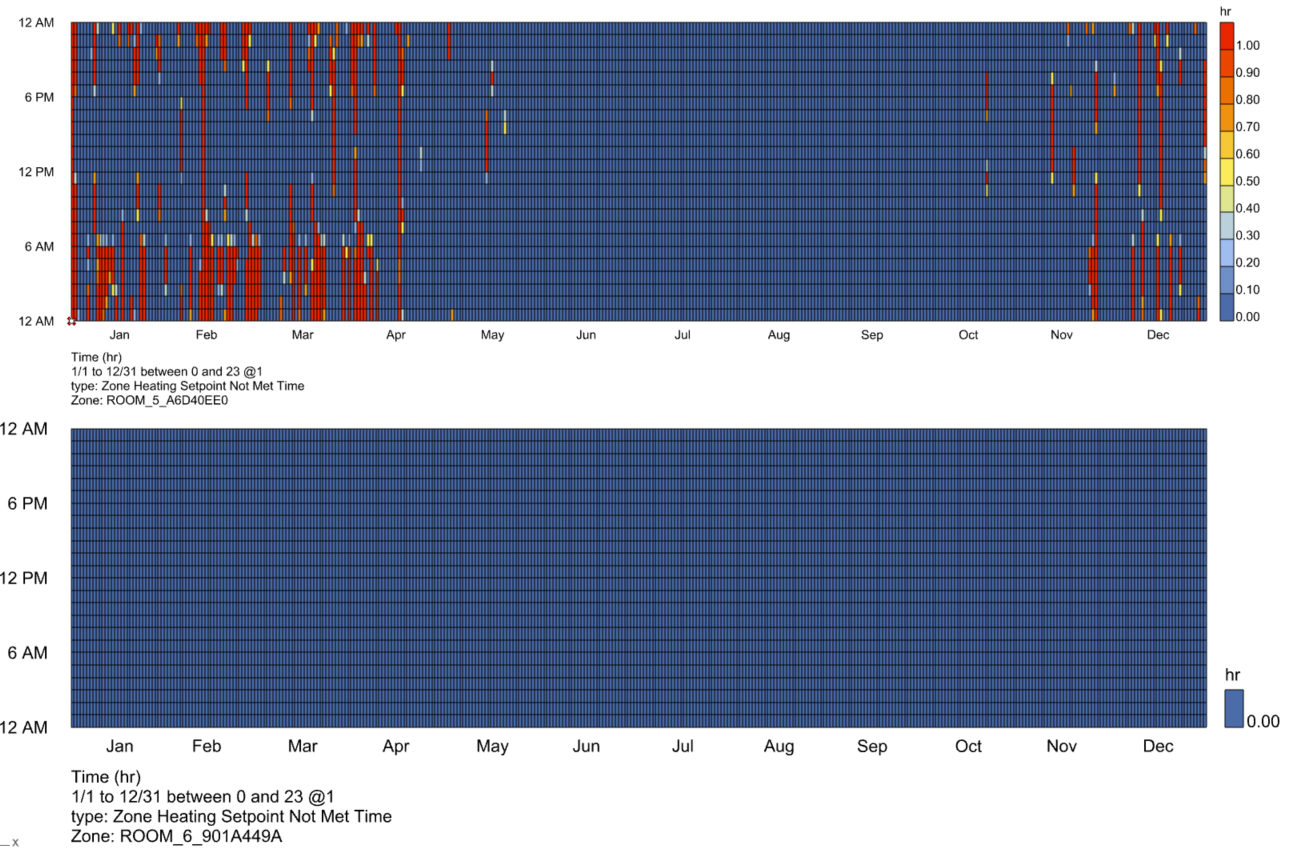Click the 0.60 value in ROOM_5 legend

(1247, 154)
